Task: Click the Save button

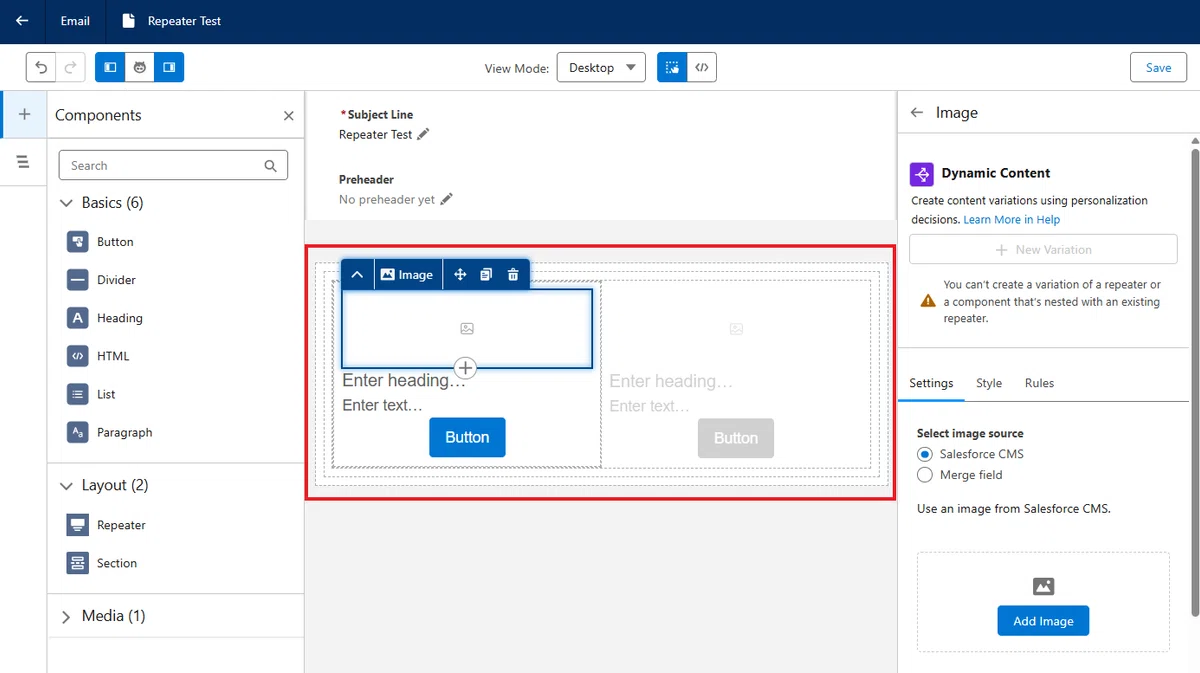Action: click(x=1158, y=67)
